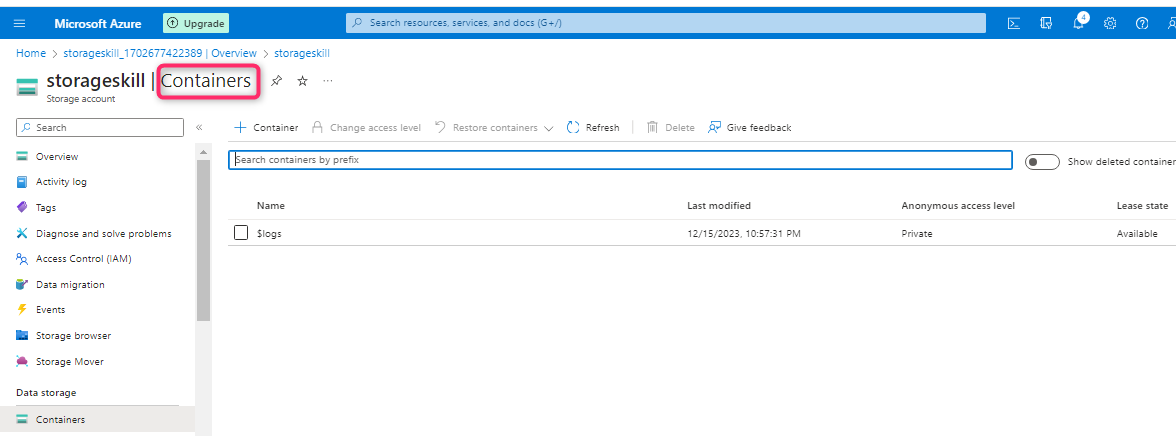Click Delete in the toolbar
1176x436 pixels.
(x=670, y=128)
